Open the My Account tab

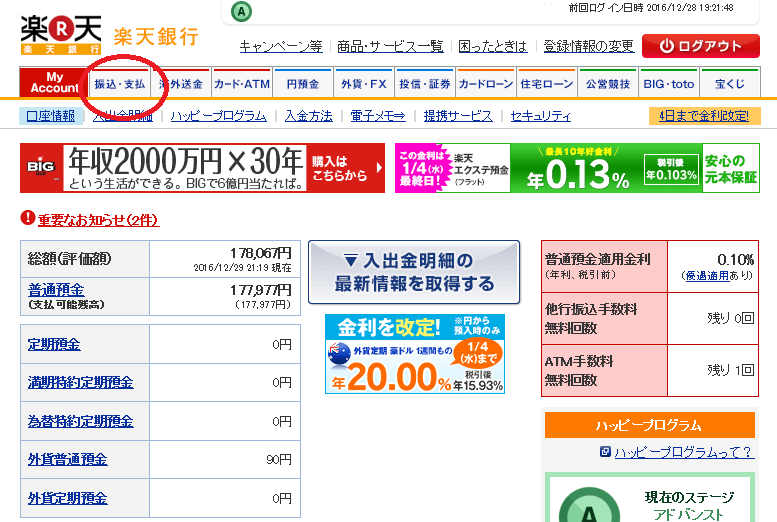(54, 83)
